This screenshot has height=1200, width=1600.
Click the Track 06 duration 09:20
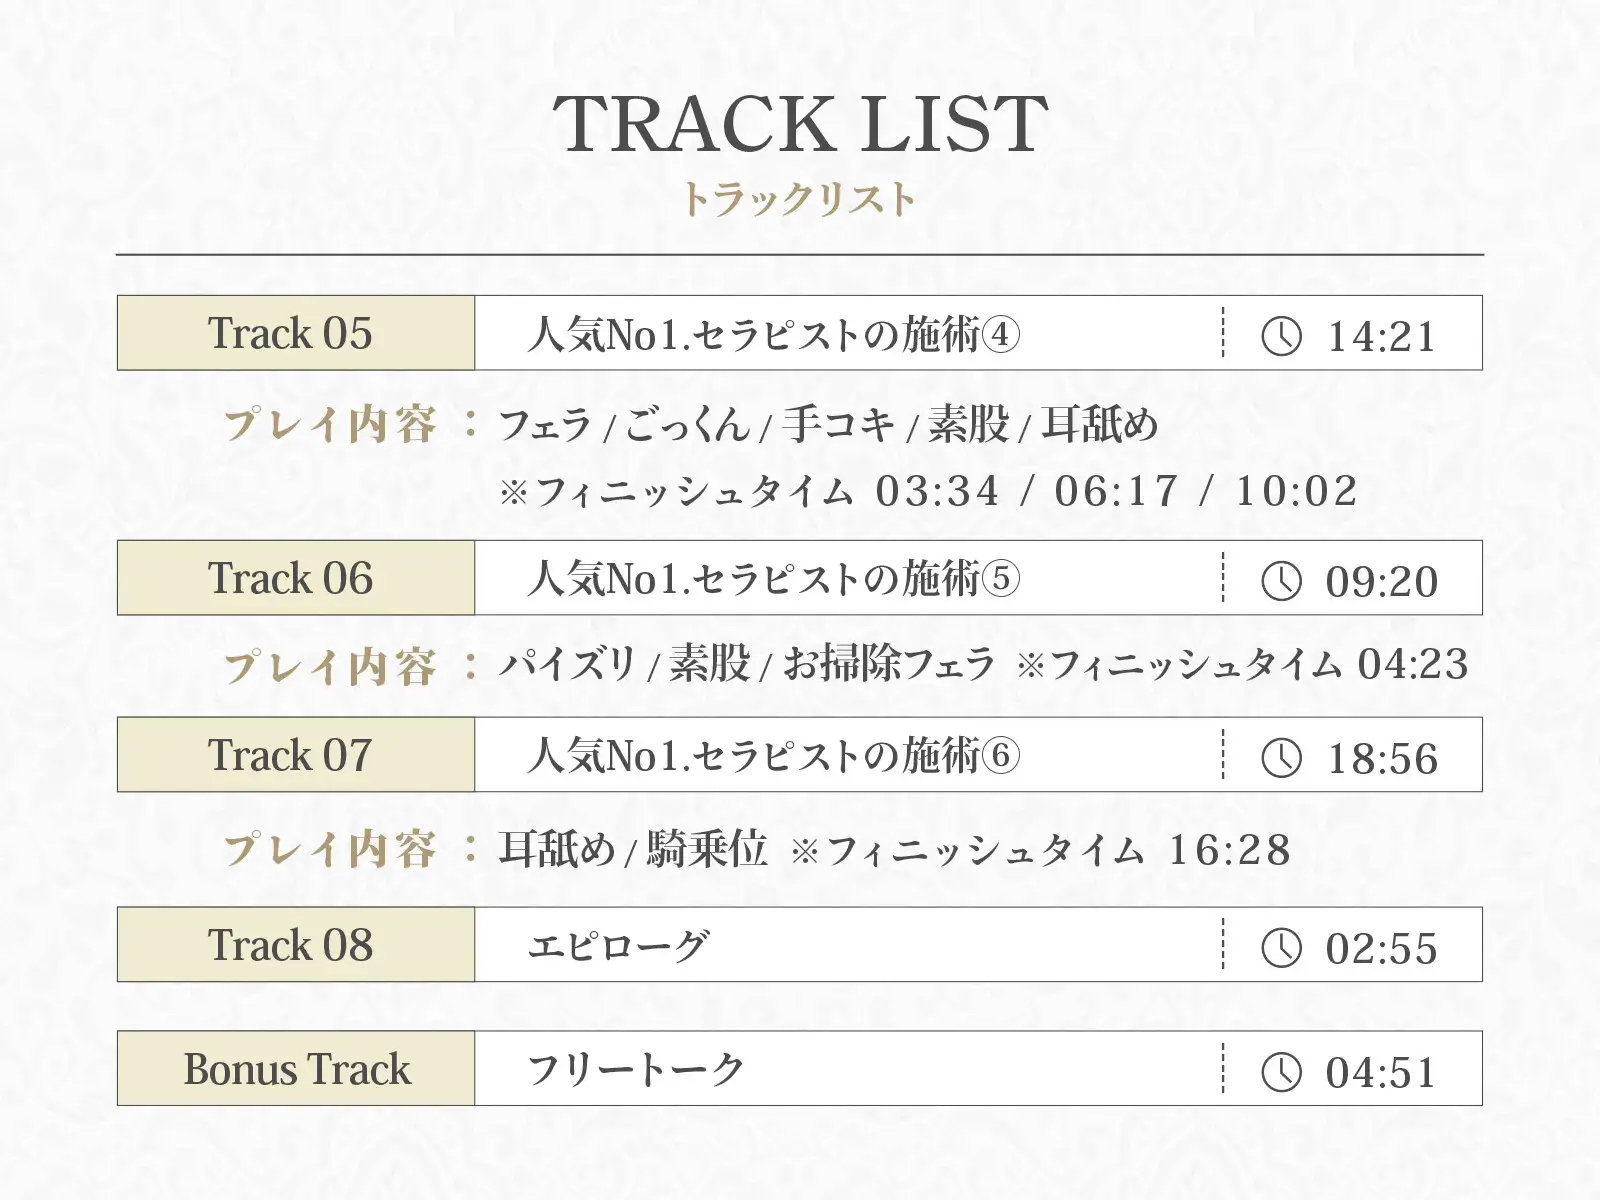click(1382, 582)
